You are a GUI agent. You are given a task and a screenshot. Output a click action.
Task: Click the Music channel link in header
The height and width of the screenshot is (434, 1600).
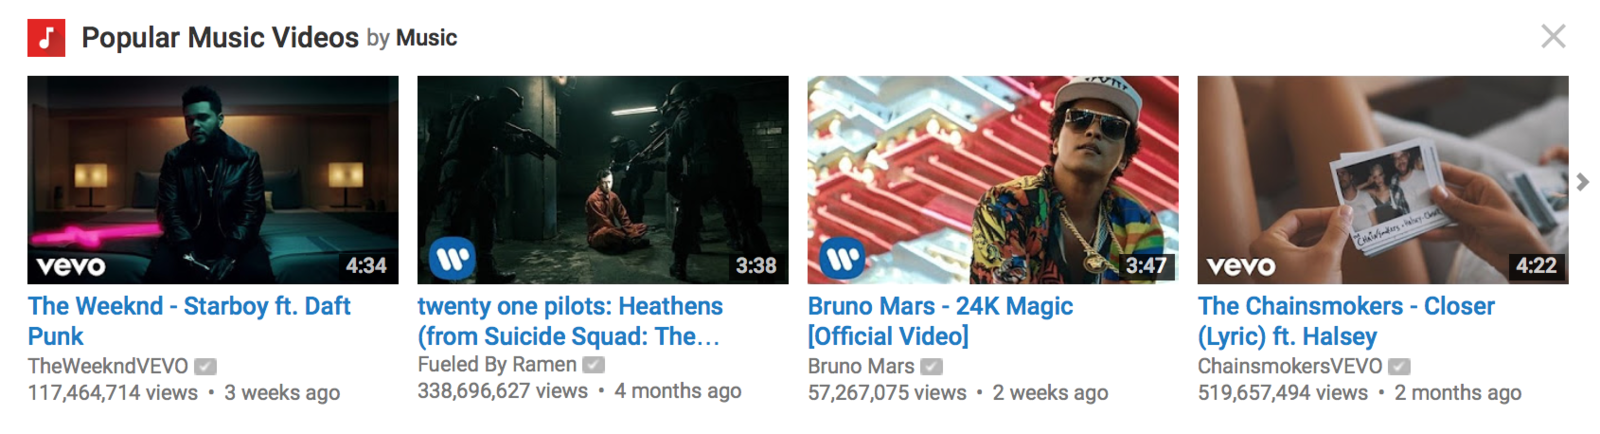click(427, 38)
